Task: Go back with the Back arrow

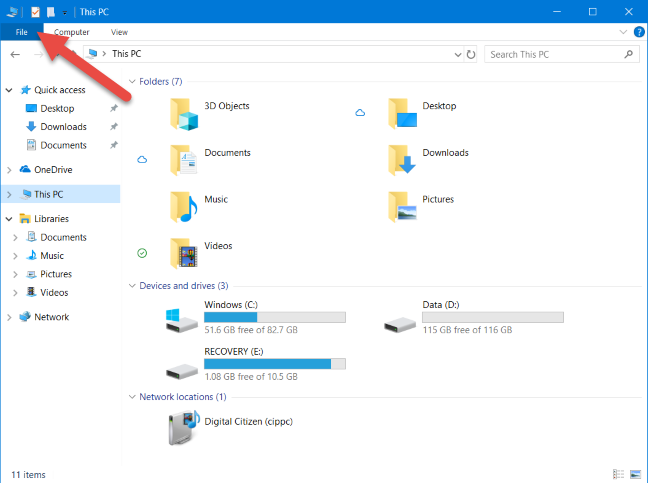Action: click(15, 55)
